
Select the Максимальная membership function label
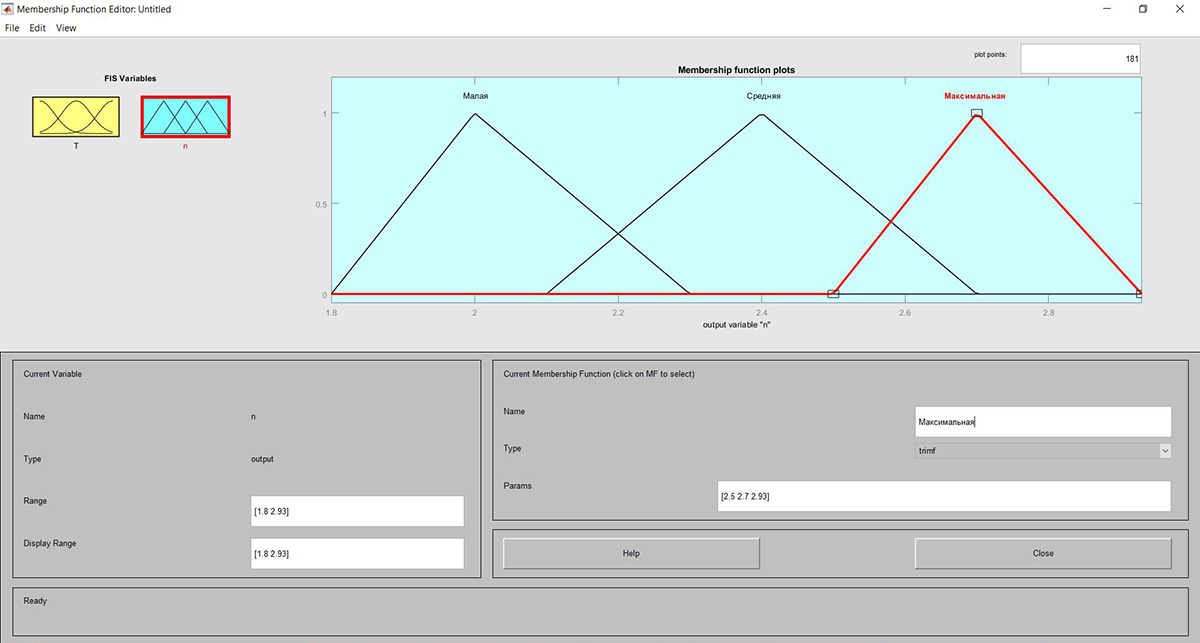[x=974, y=96]
